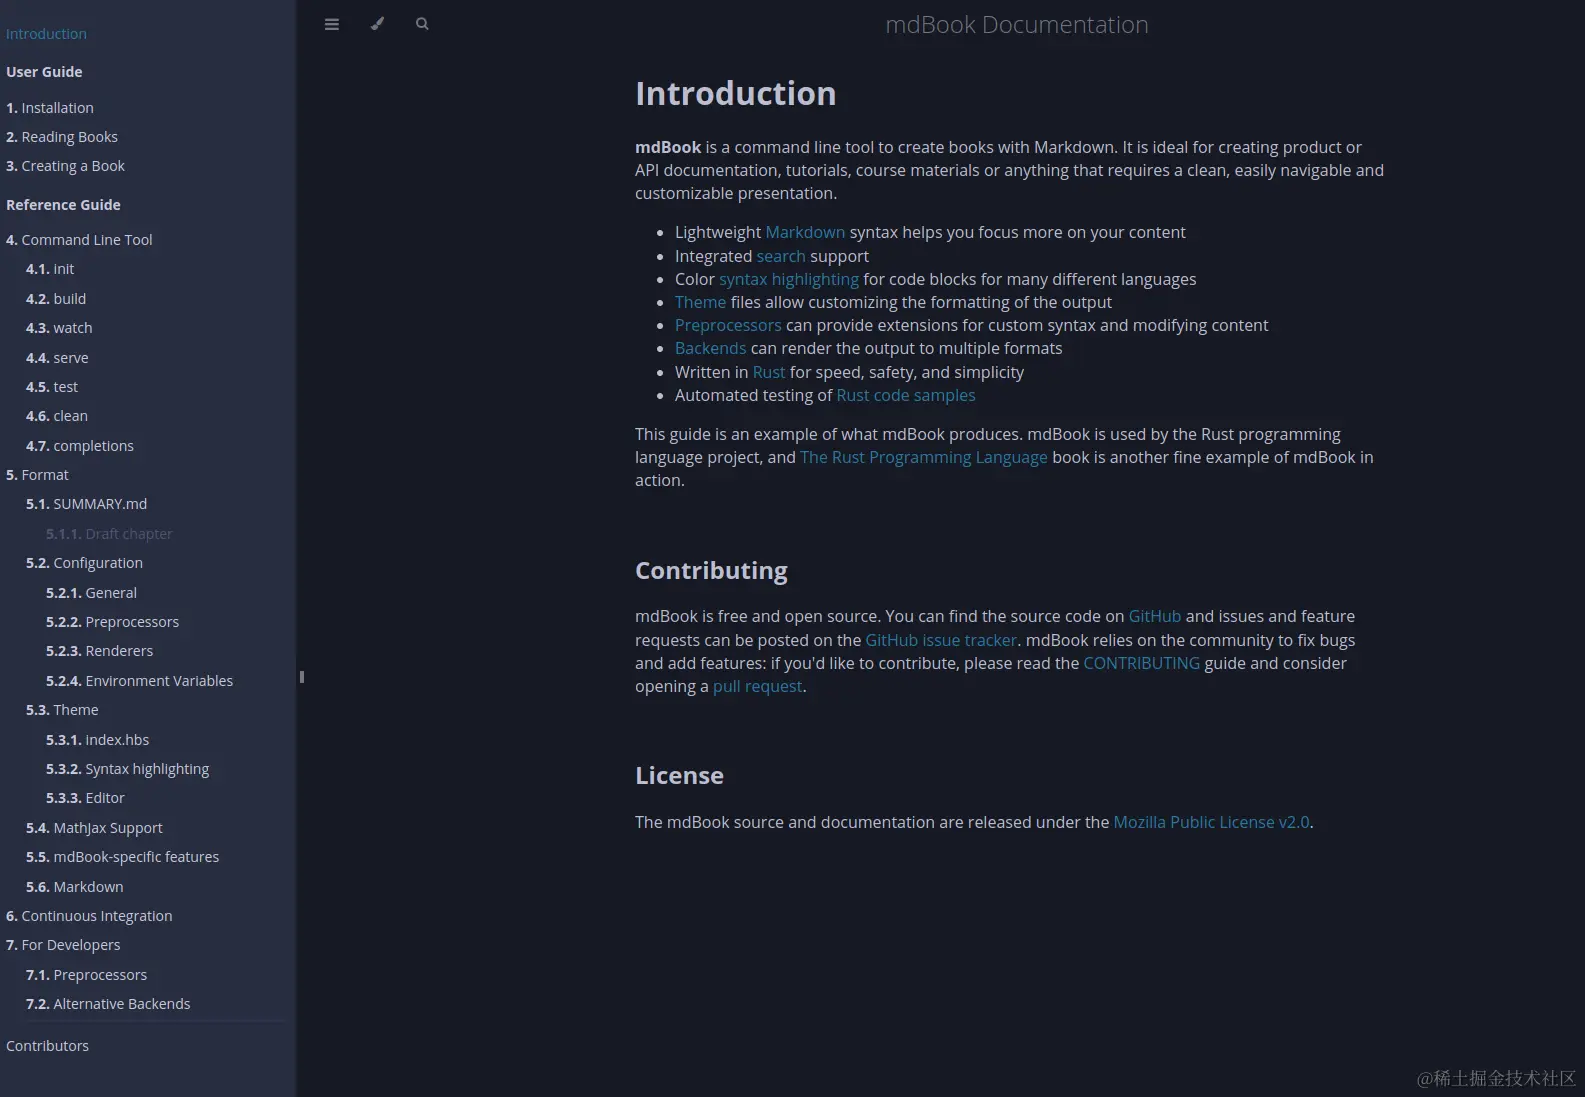This screenshot has height=1097, width=1585.
Task: Open the GitHub issue tracker link
Action: (941, 640)
